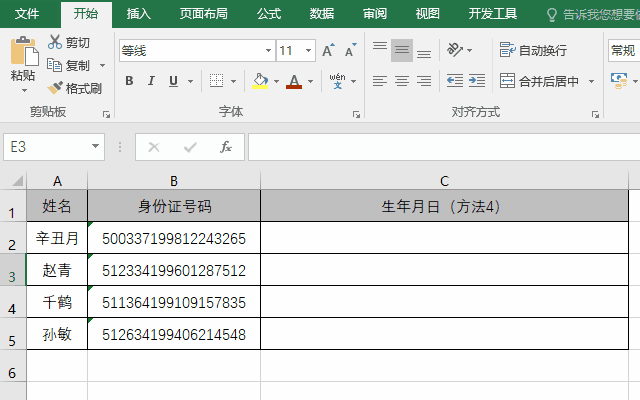Activate the 格式刷 format painter brush
This screenshot has height=400, width=640.
pos(55,88)
